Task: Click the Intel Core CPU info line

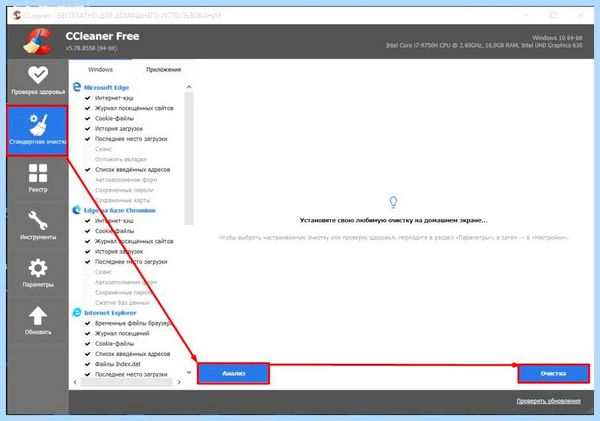Action: (484, 45)
